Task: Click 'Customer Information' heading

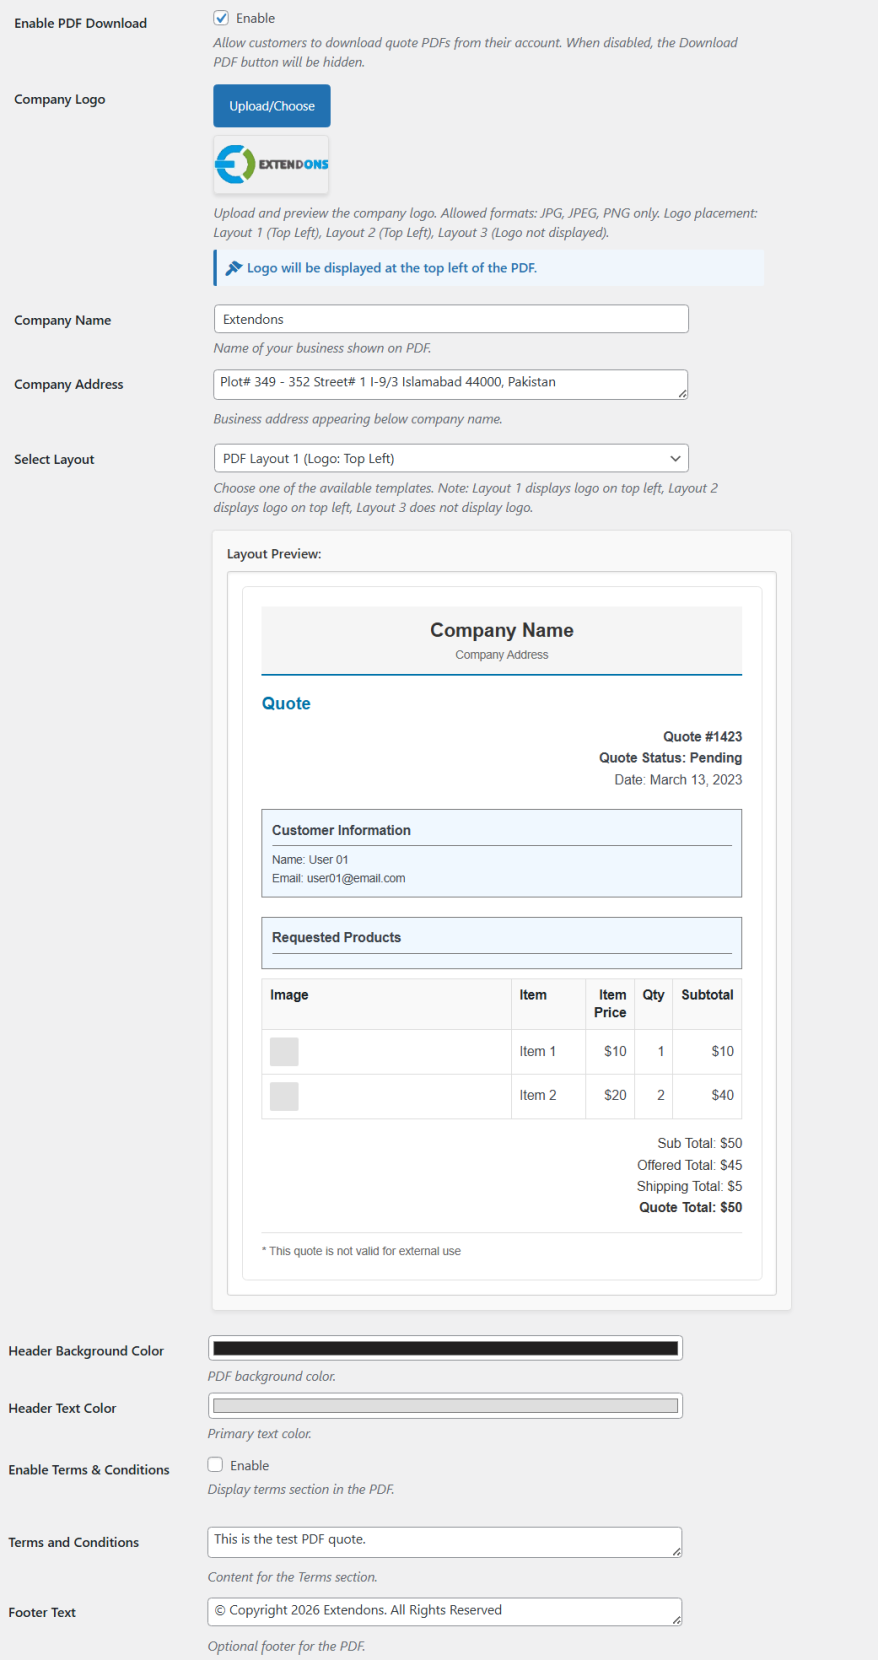Action: click(341, 830)
